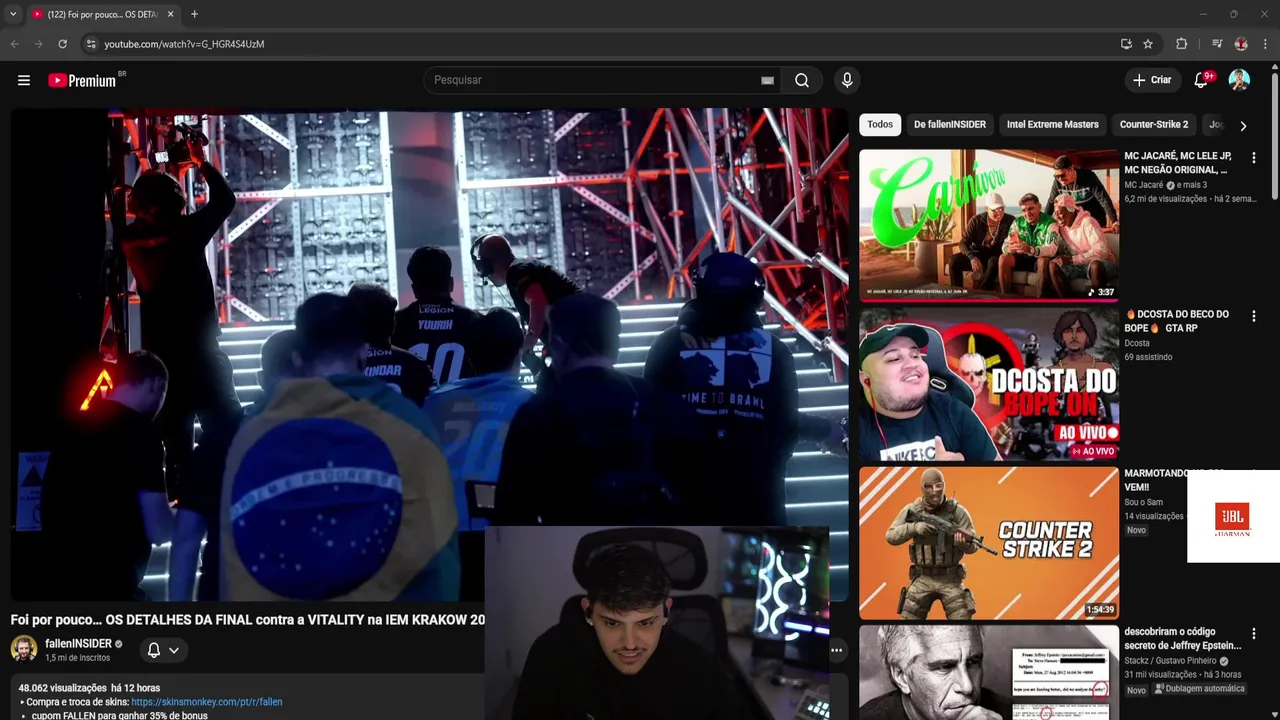Viewport: 1280px width, 720px height.
Task: Open options for Jeffrey Epstein video
Action: pyautogui.click(x=1253, y=634)
